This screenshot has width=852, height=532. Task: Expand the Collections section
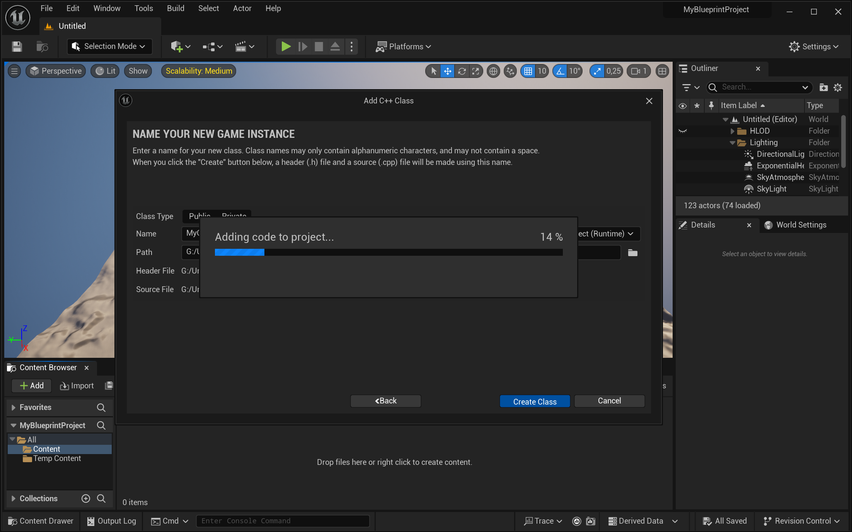[x=14, y=499]
